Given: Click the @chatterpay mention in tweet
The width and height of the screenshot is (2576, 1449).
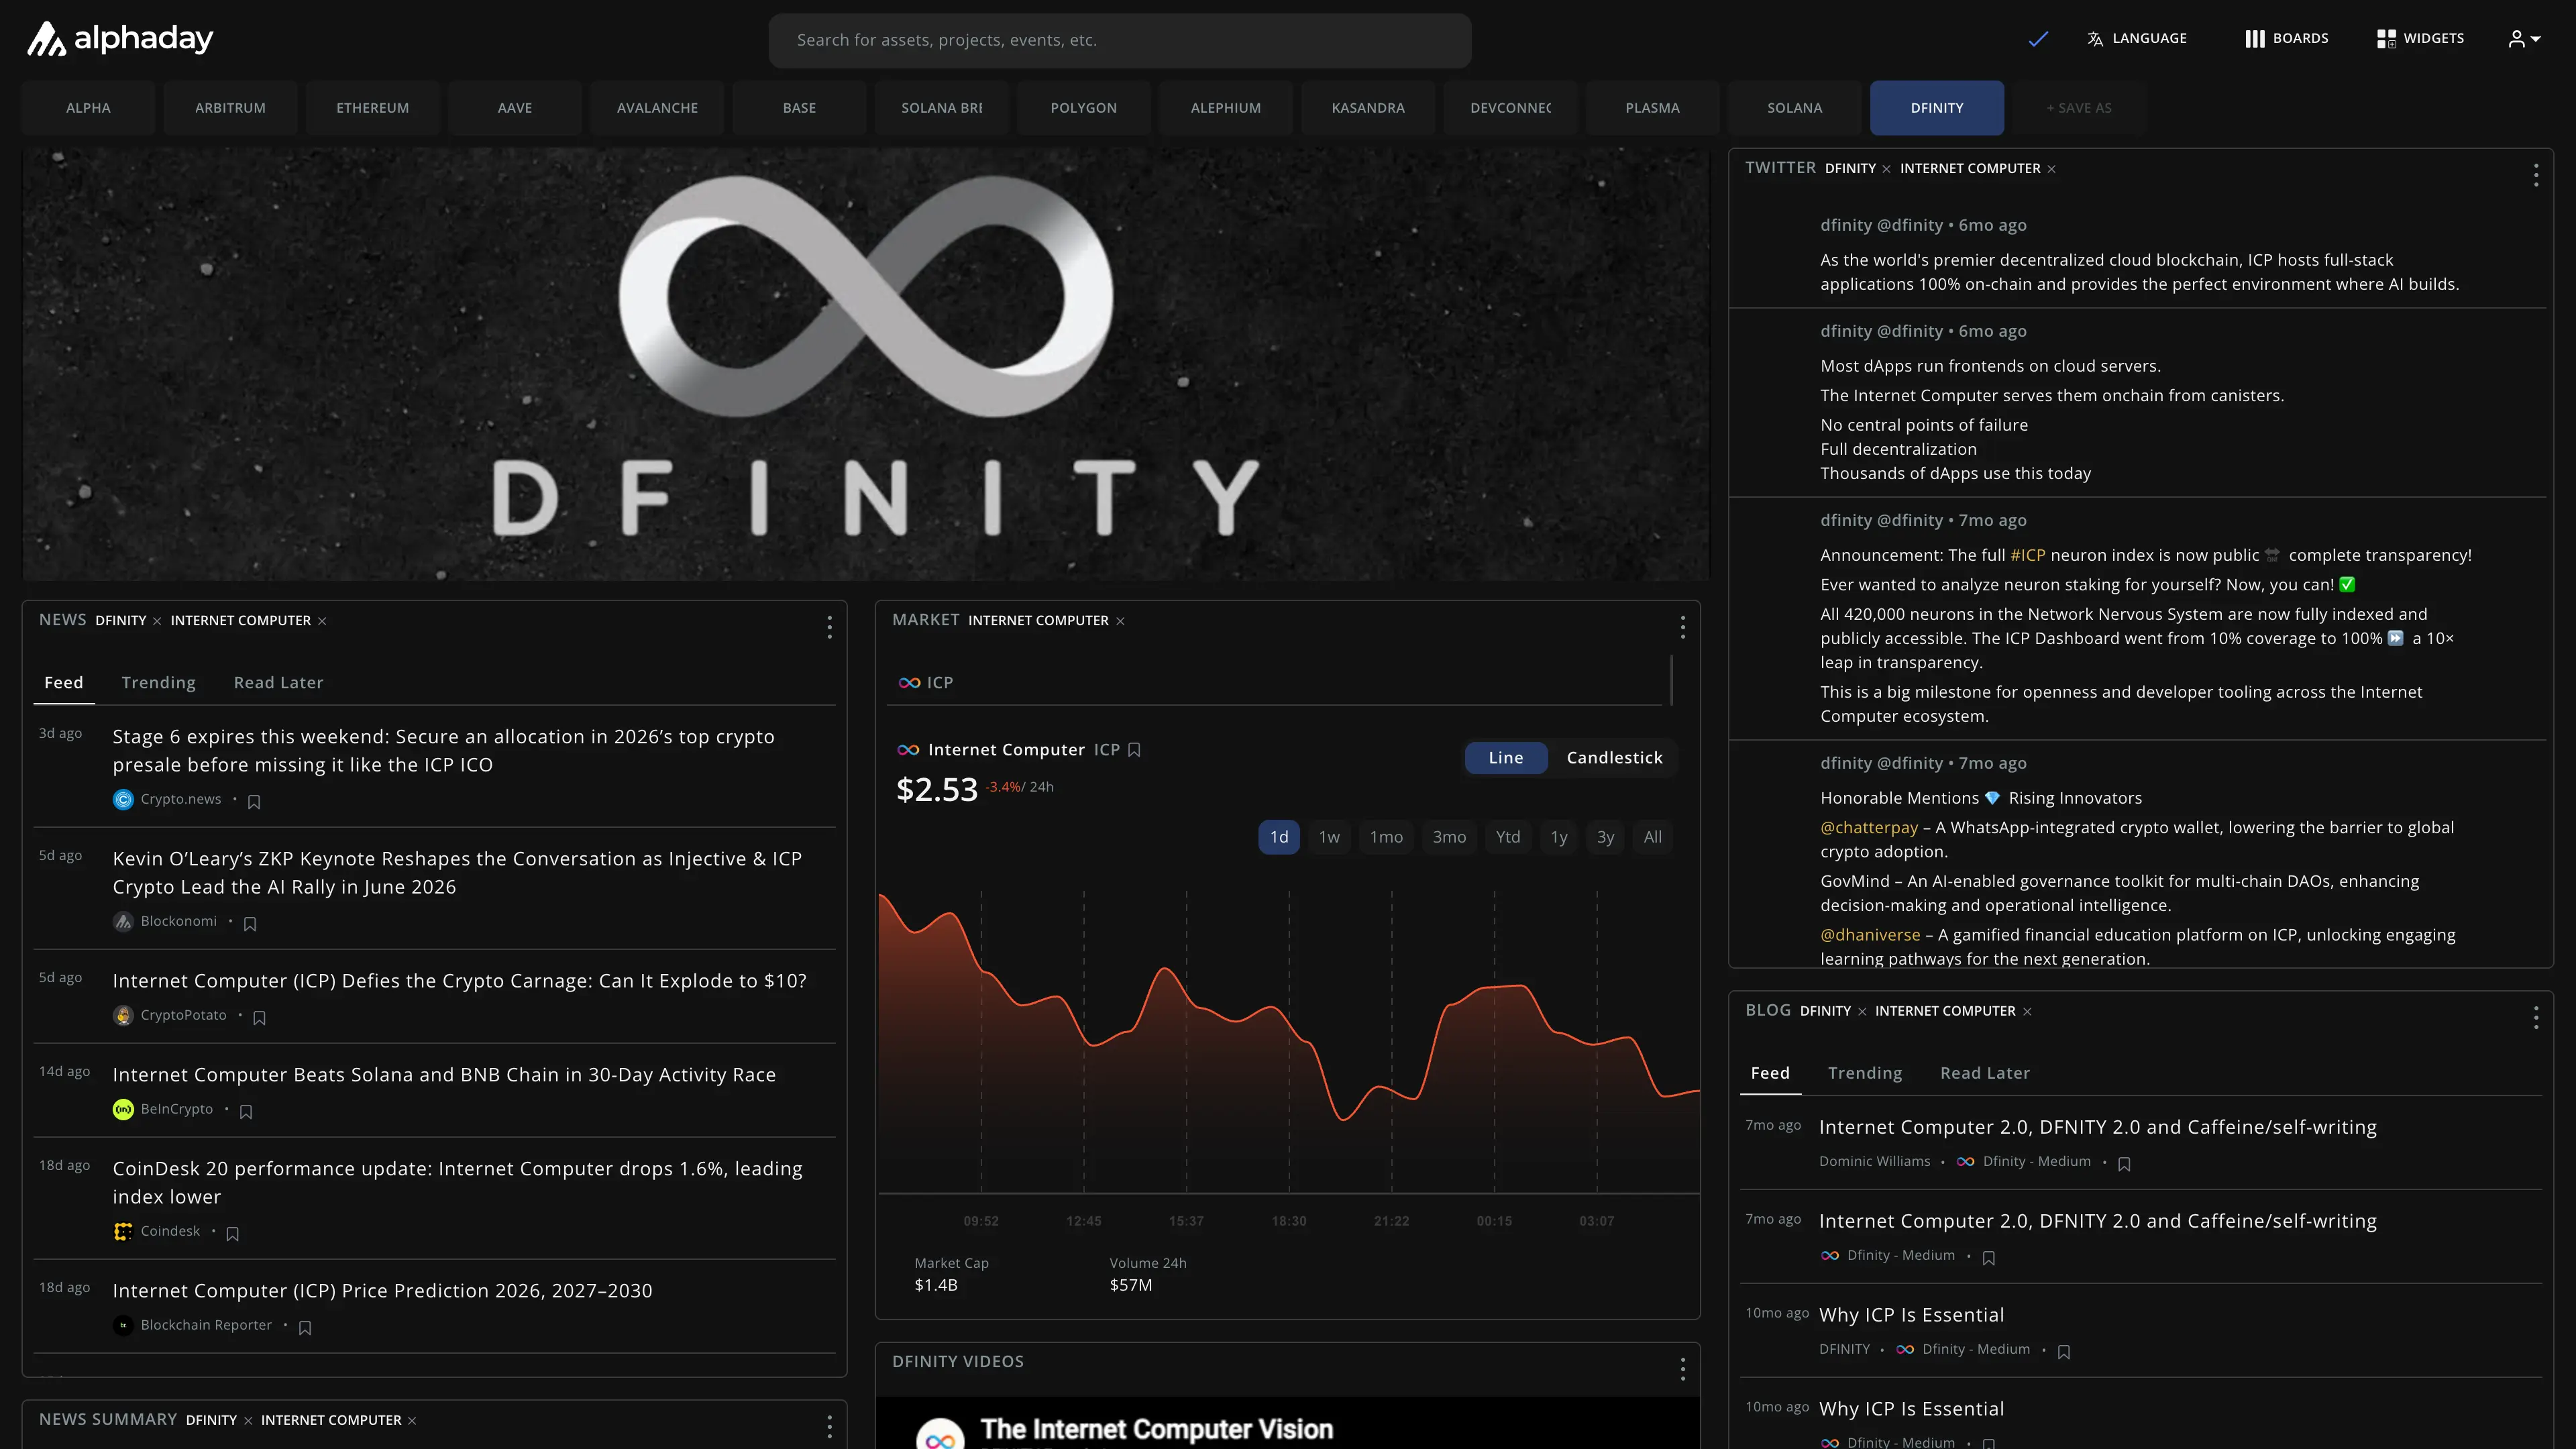Looking at the screenshot, I should pyautogui.click(x=1869, y=828).
